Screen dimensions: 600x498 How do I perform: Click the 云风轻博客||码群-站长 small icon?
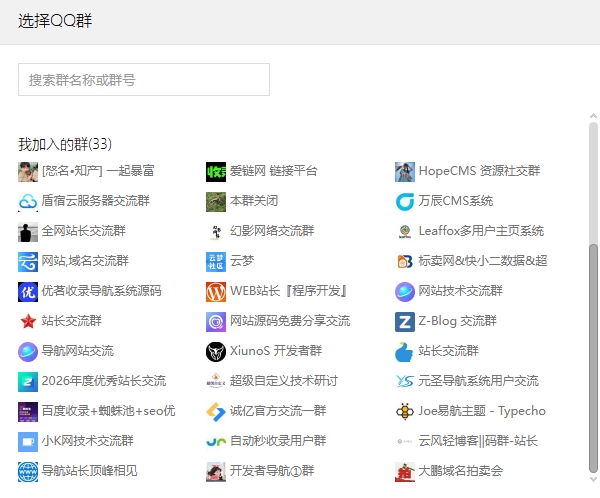click(x=405, y=442)
